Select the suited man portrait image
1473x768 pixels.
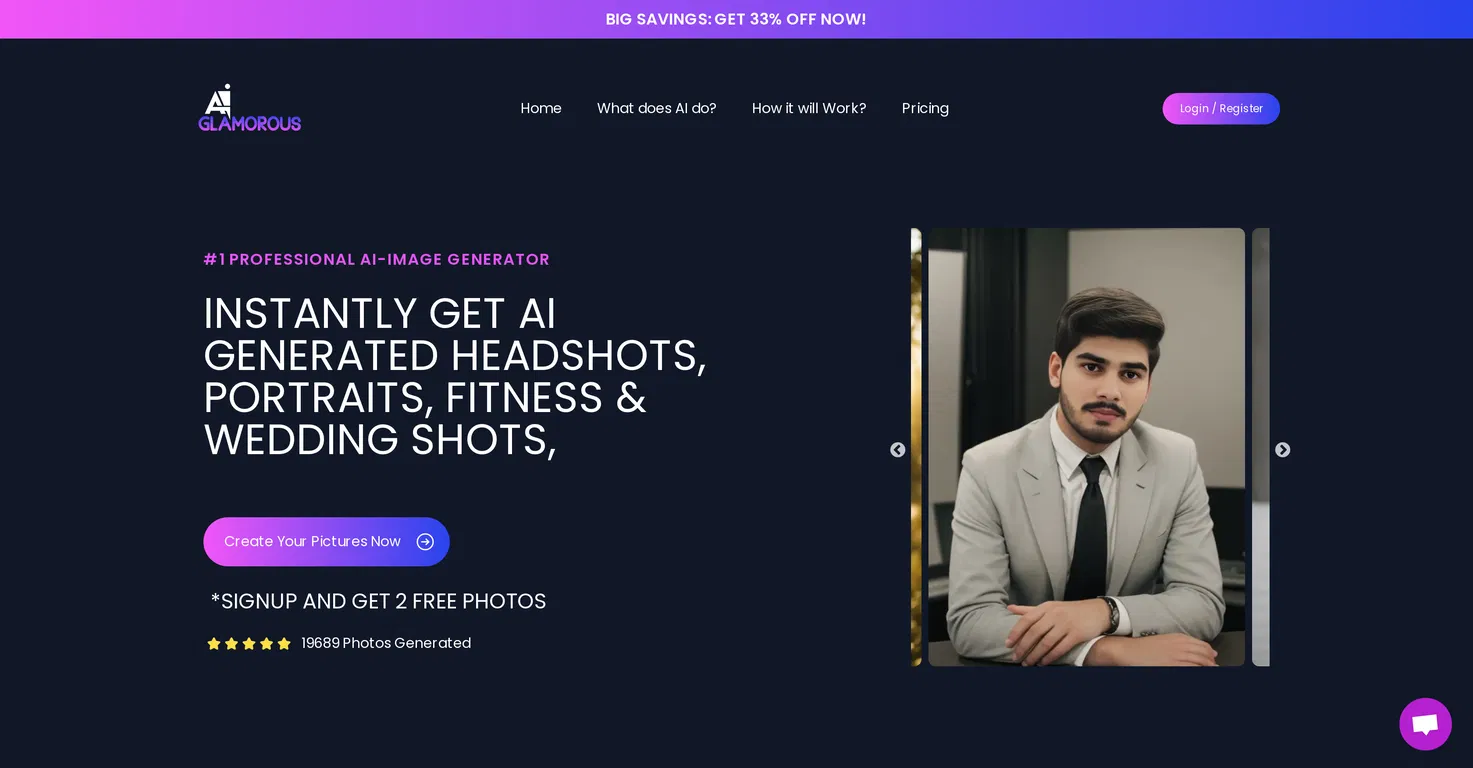1086,447
